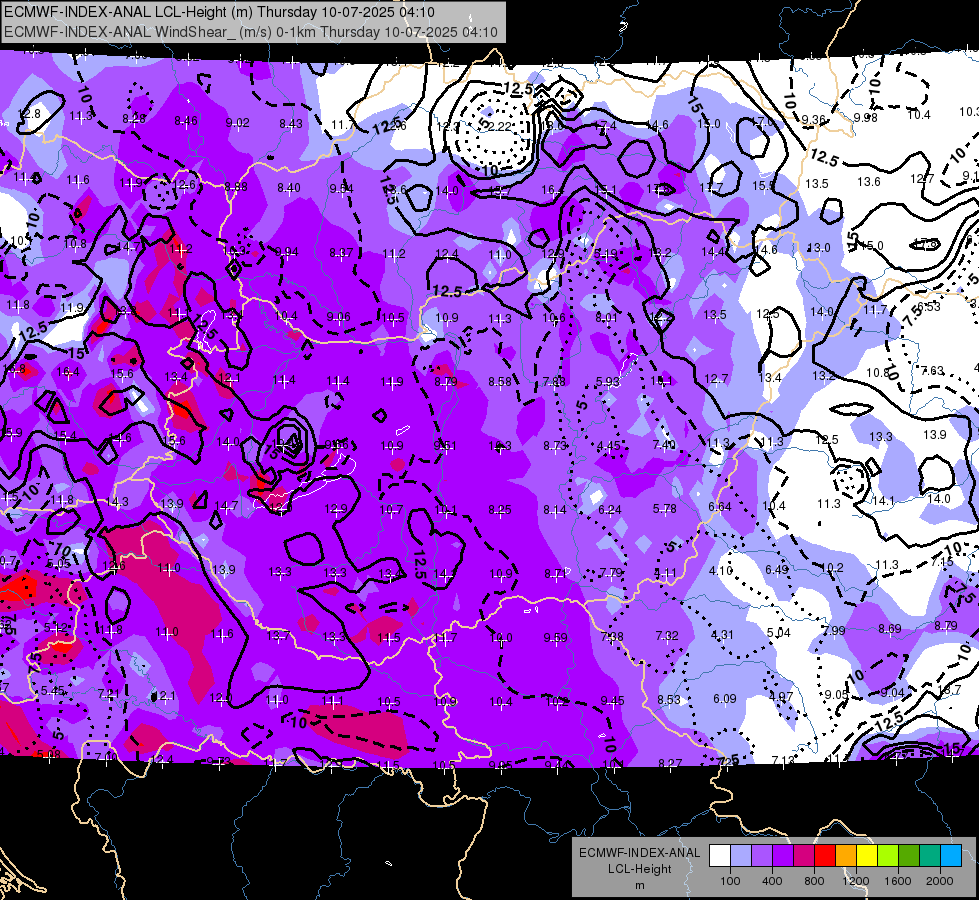This screenshot has height=900, width=979.
Task: Click the wind shear value 9.94
Action: point(287,252)
